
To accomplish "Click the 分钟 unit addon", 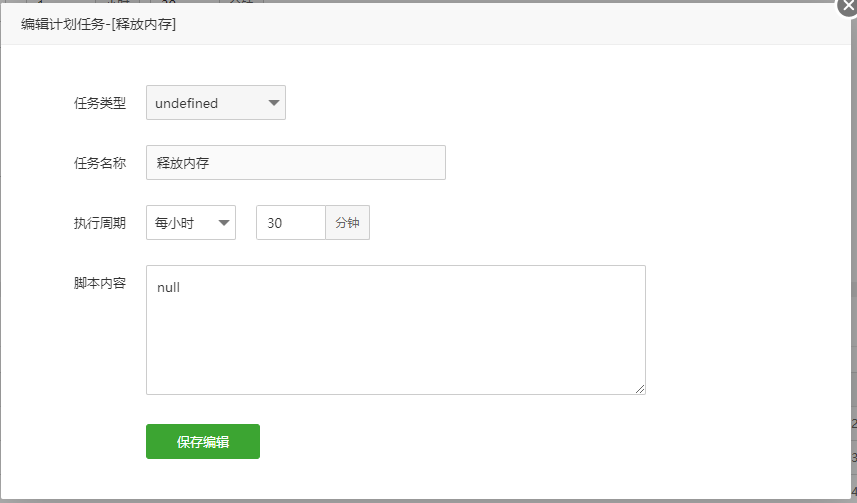I will [x=348, y=223].
